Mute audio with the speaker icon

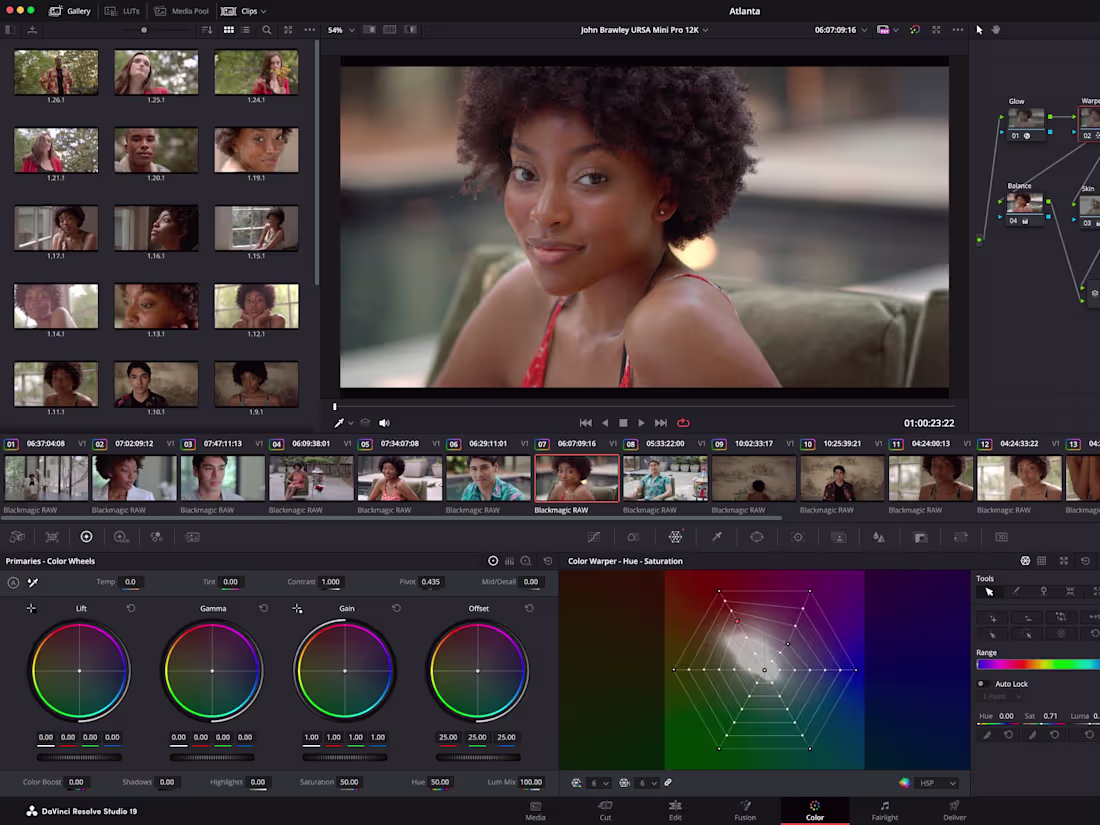pyautogui.click(x=385, y=422)
